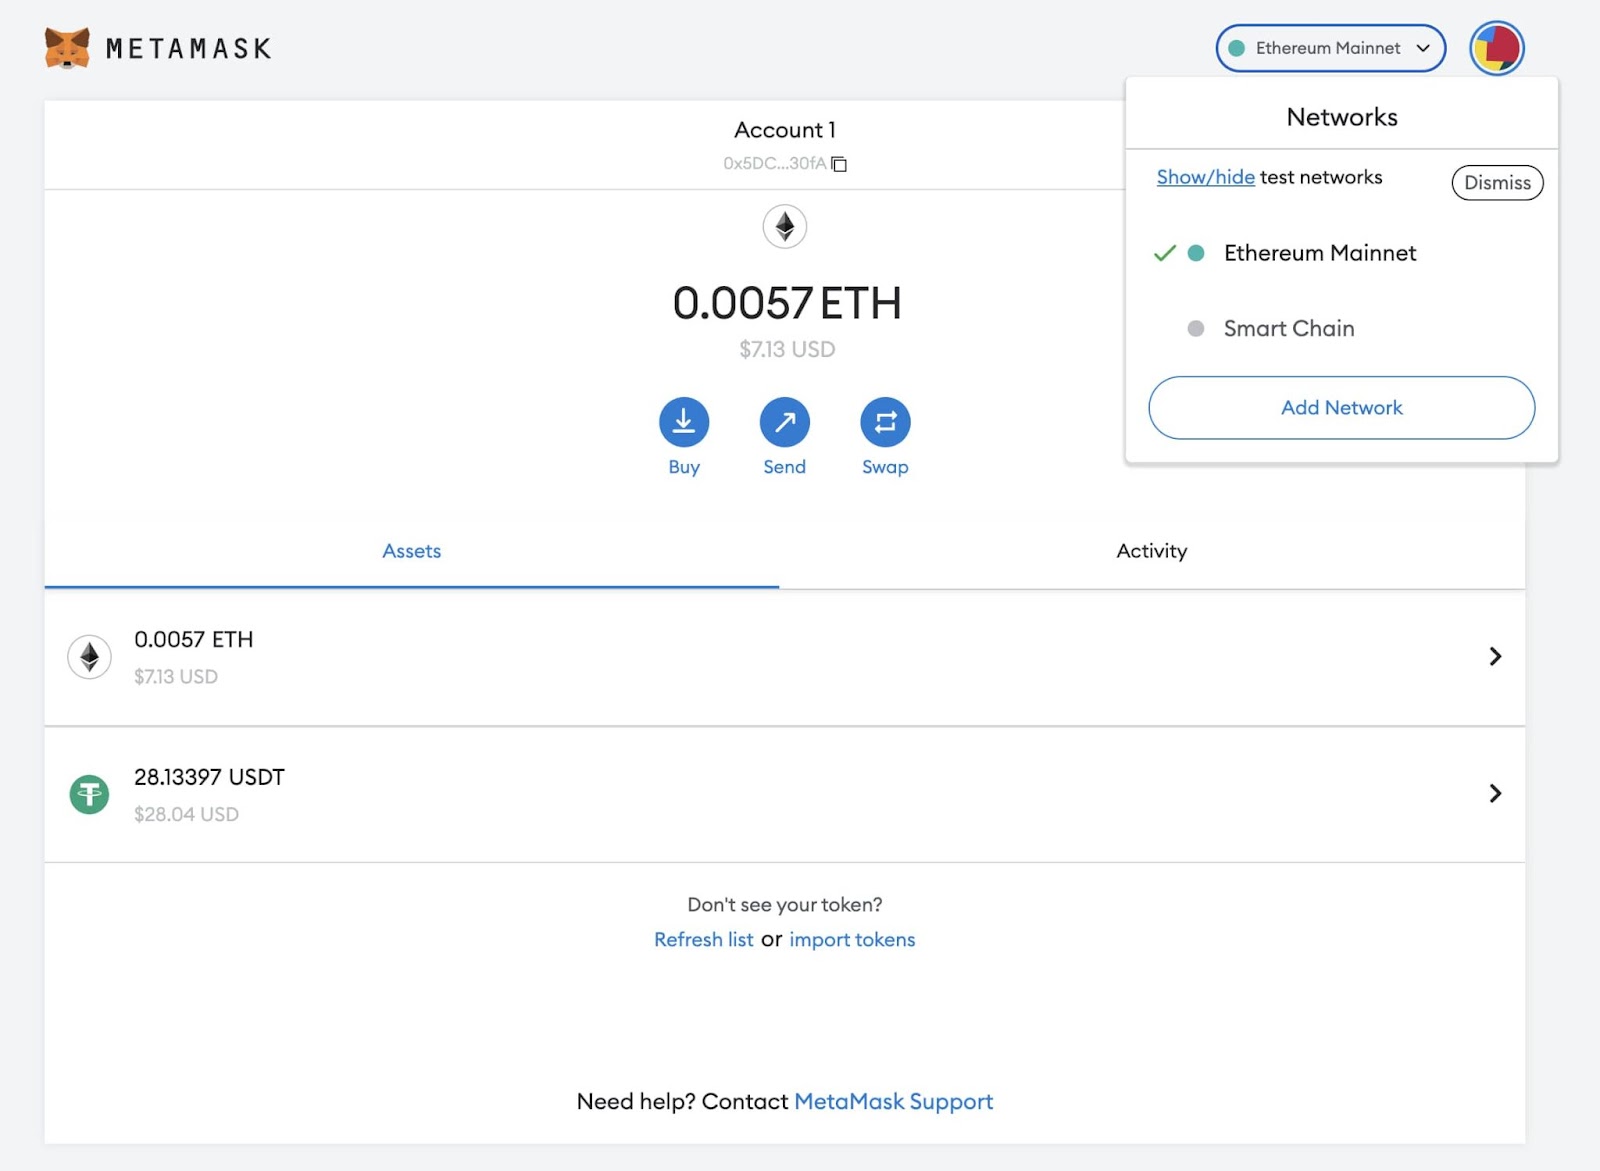Copy the account address icon

(839, 164)
